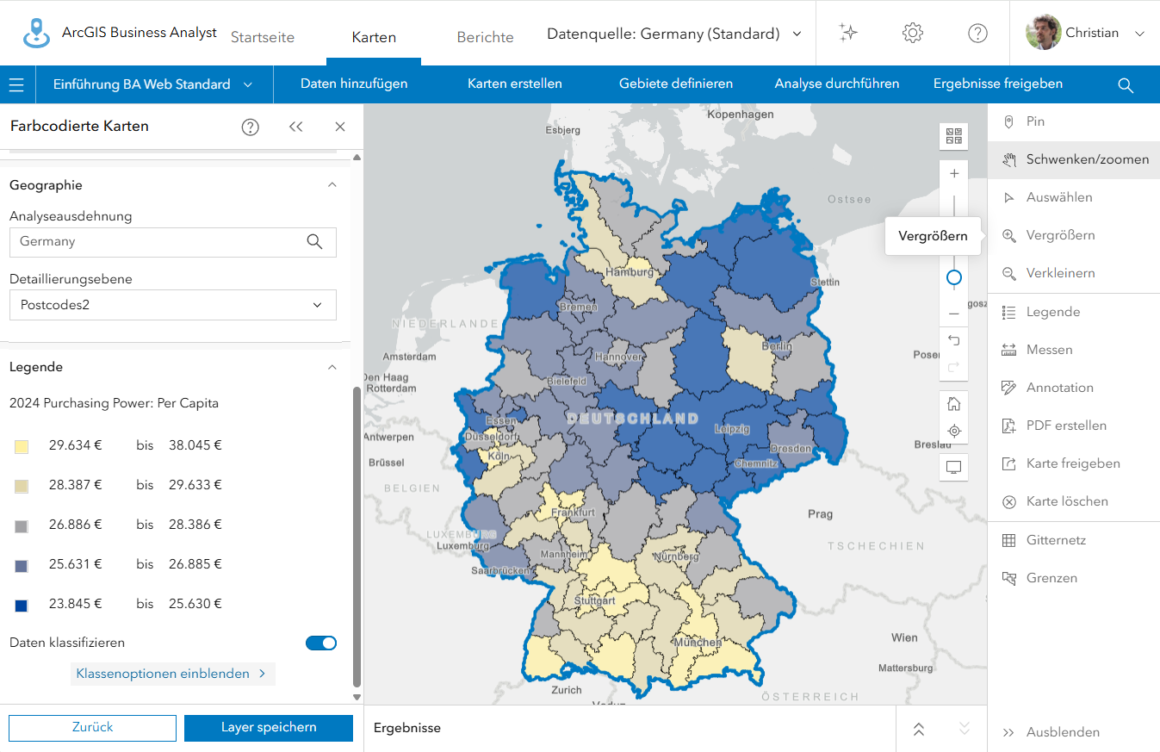Click the left panel vertical scrollbar
This screenshot has width=1160, height=752.
click(x=357, y=537)
